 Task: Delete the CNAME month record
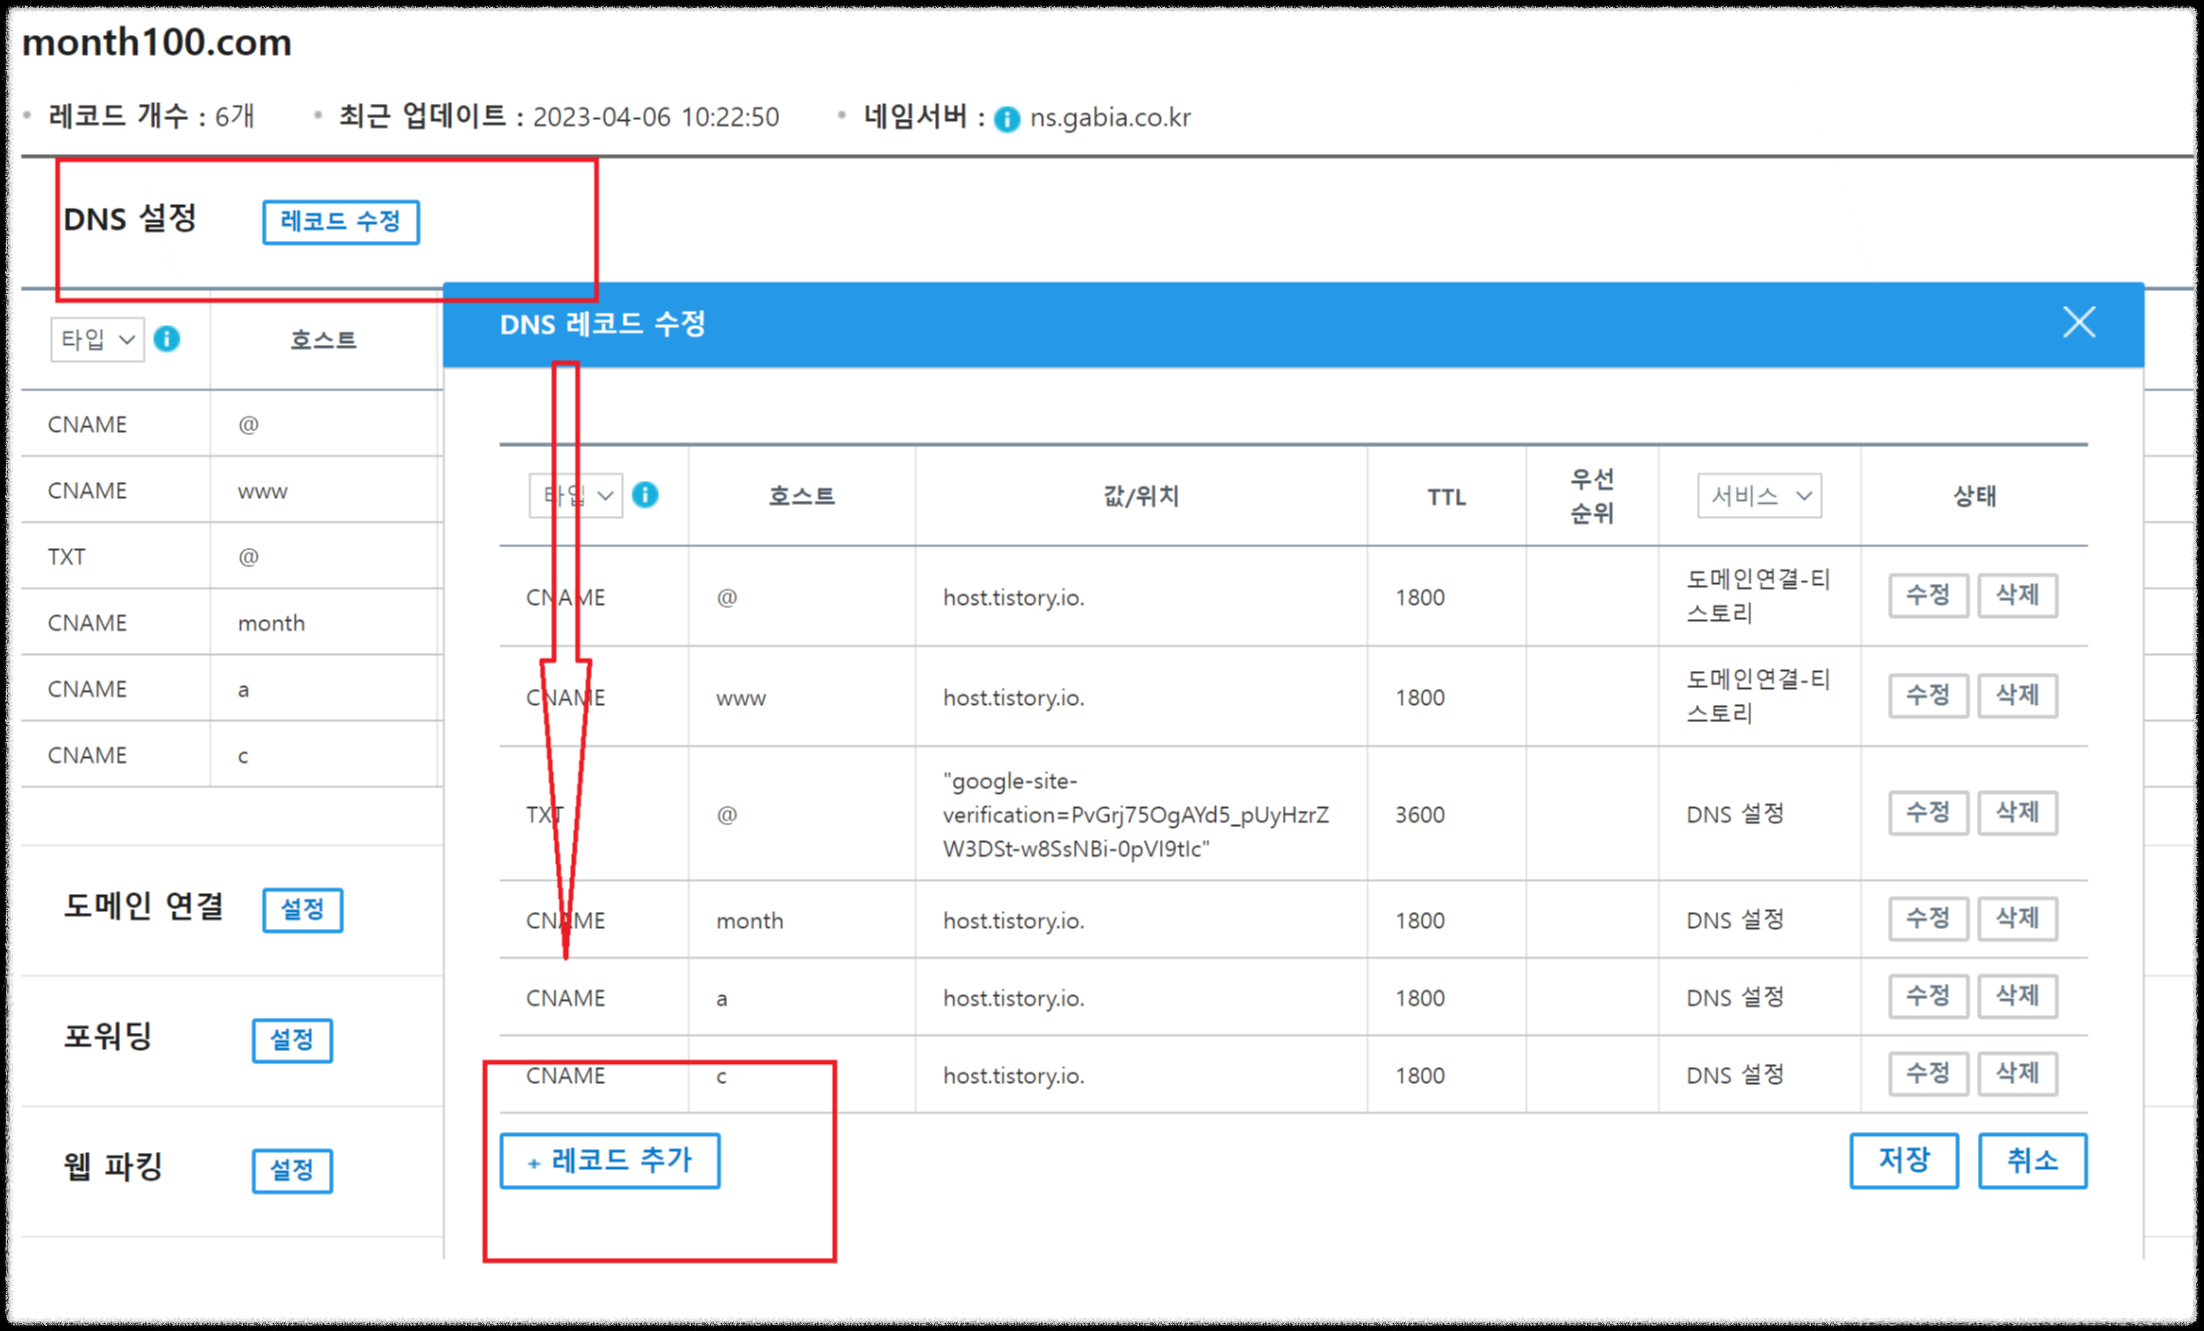2017,918
